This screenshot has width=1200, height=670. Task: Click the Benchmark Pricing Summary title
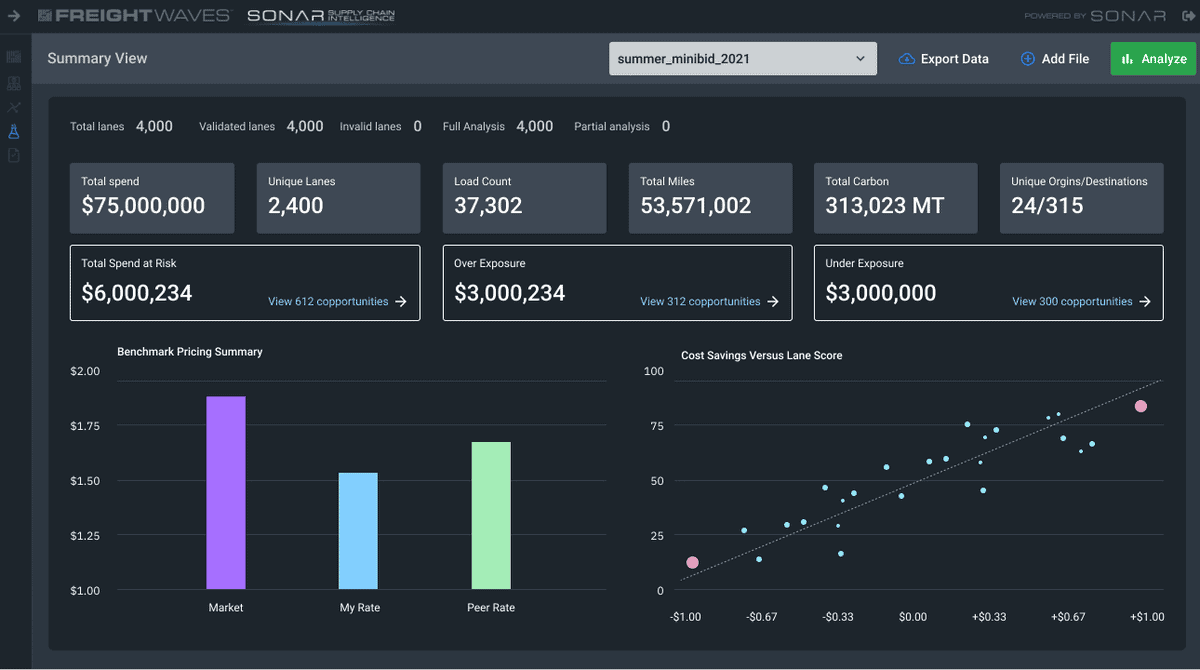[x=190, y=352]
